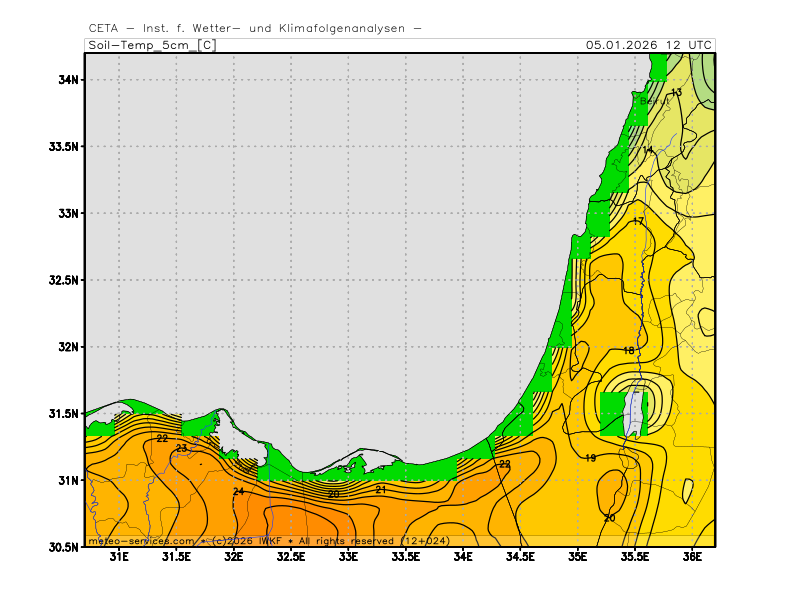
Task: Click the contour label 17
Action: click(638, 221)
